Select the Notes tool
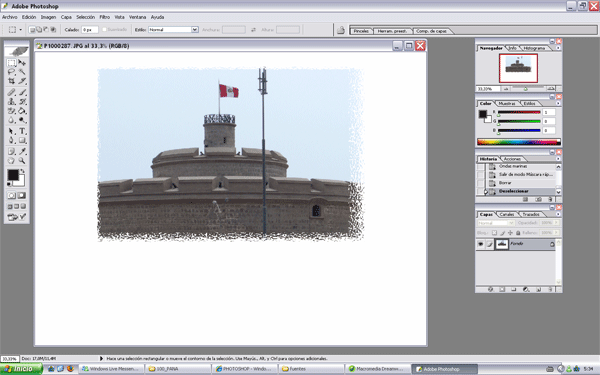Image resolution: width=600 pixels, height=375 pixels. coord(11,152)
